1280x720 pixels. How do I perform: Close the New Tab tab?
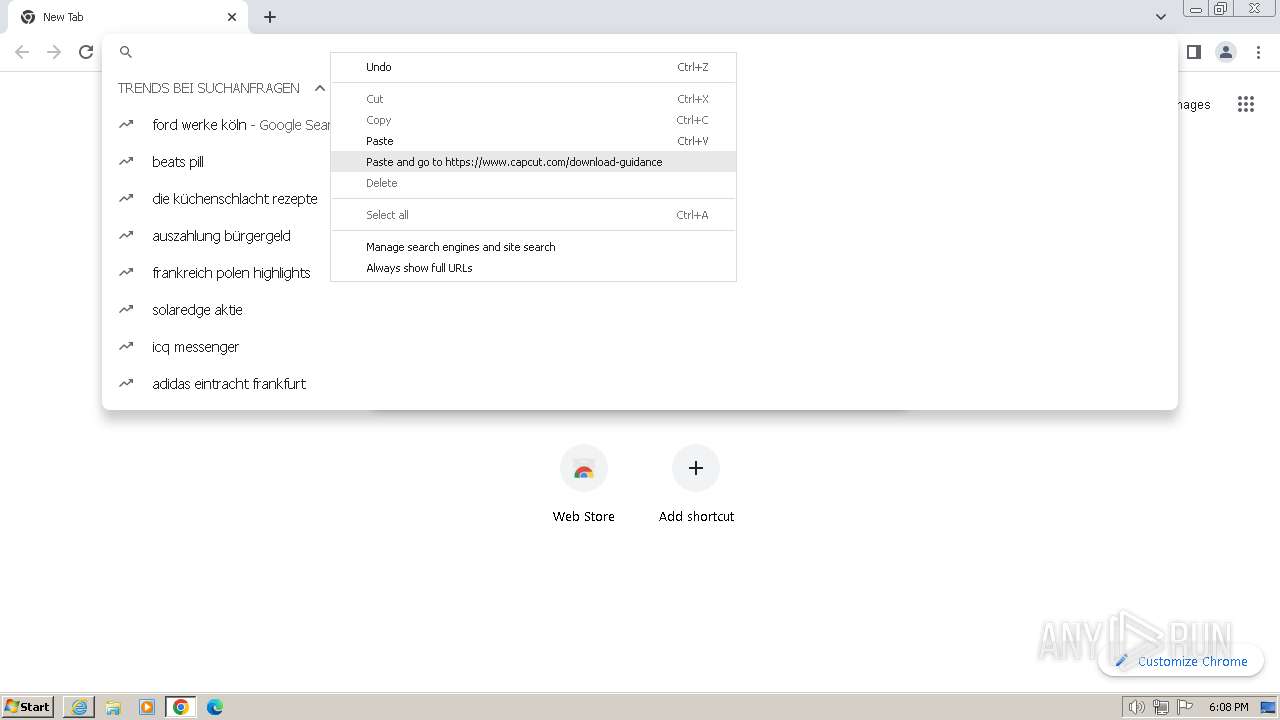click(x=232, y=17)
